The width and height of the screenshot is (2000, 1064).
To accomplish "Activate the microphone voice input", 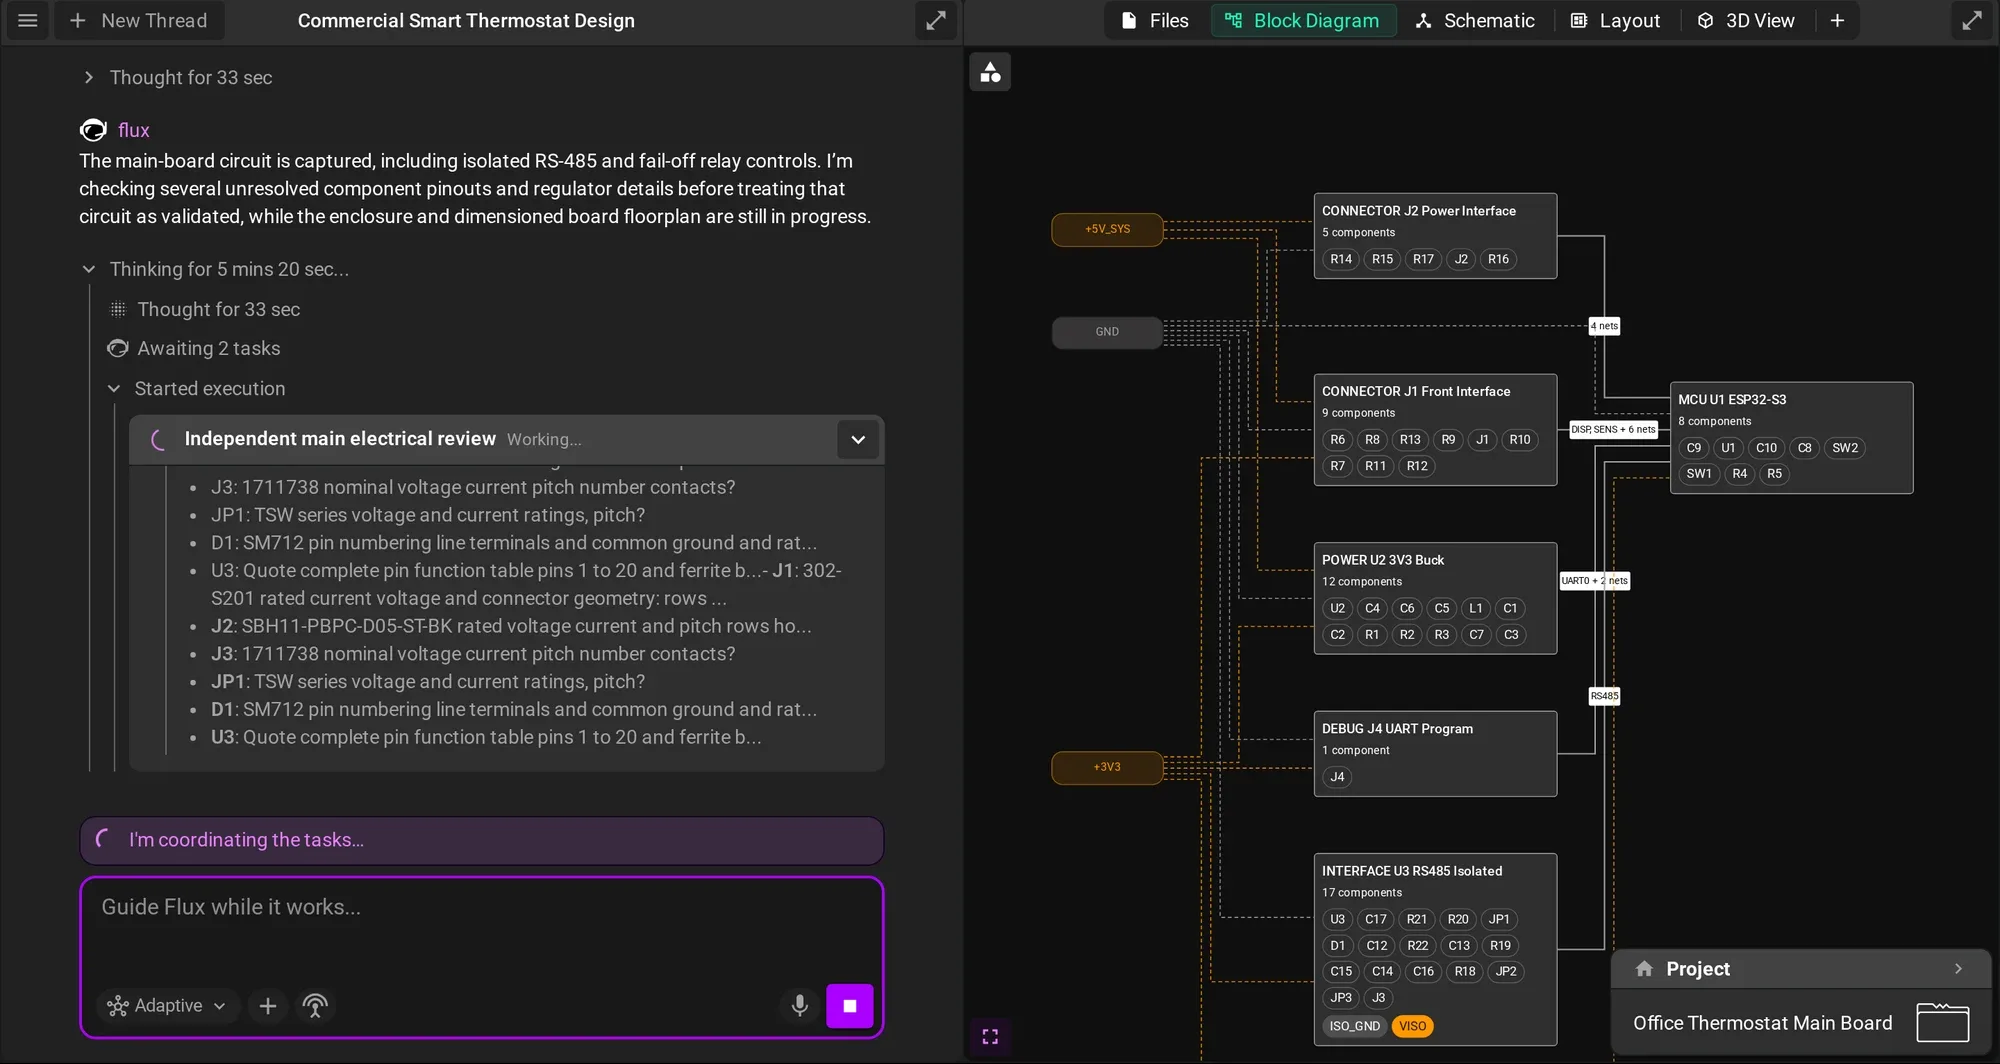I will [799, 1006].
